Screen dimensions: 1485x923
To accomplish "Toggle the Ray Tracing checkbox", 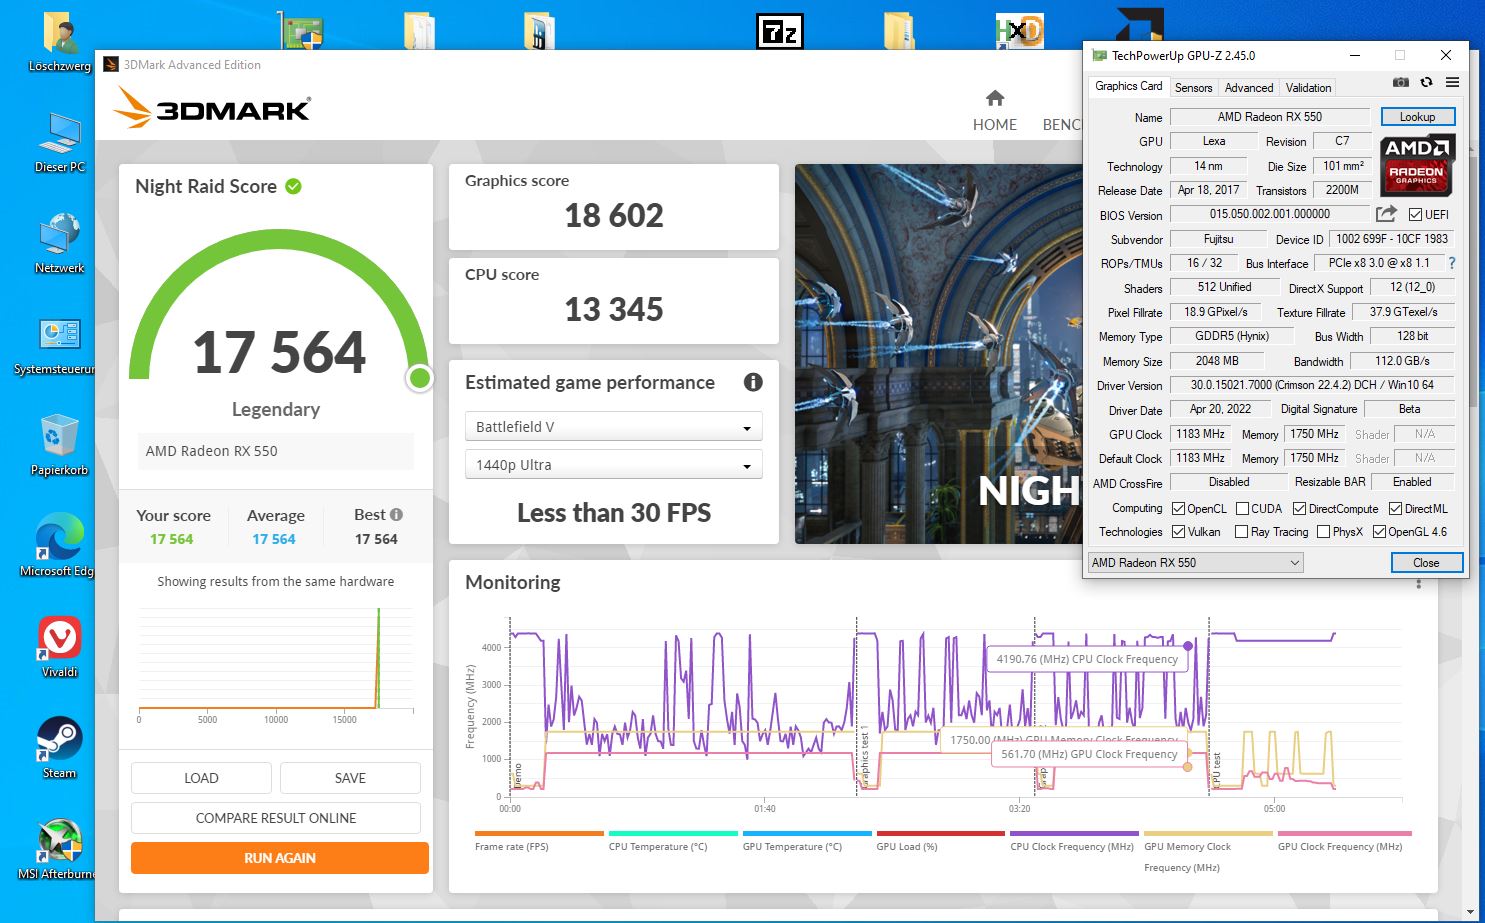I will pos(1241,531).
